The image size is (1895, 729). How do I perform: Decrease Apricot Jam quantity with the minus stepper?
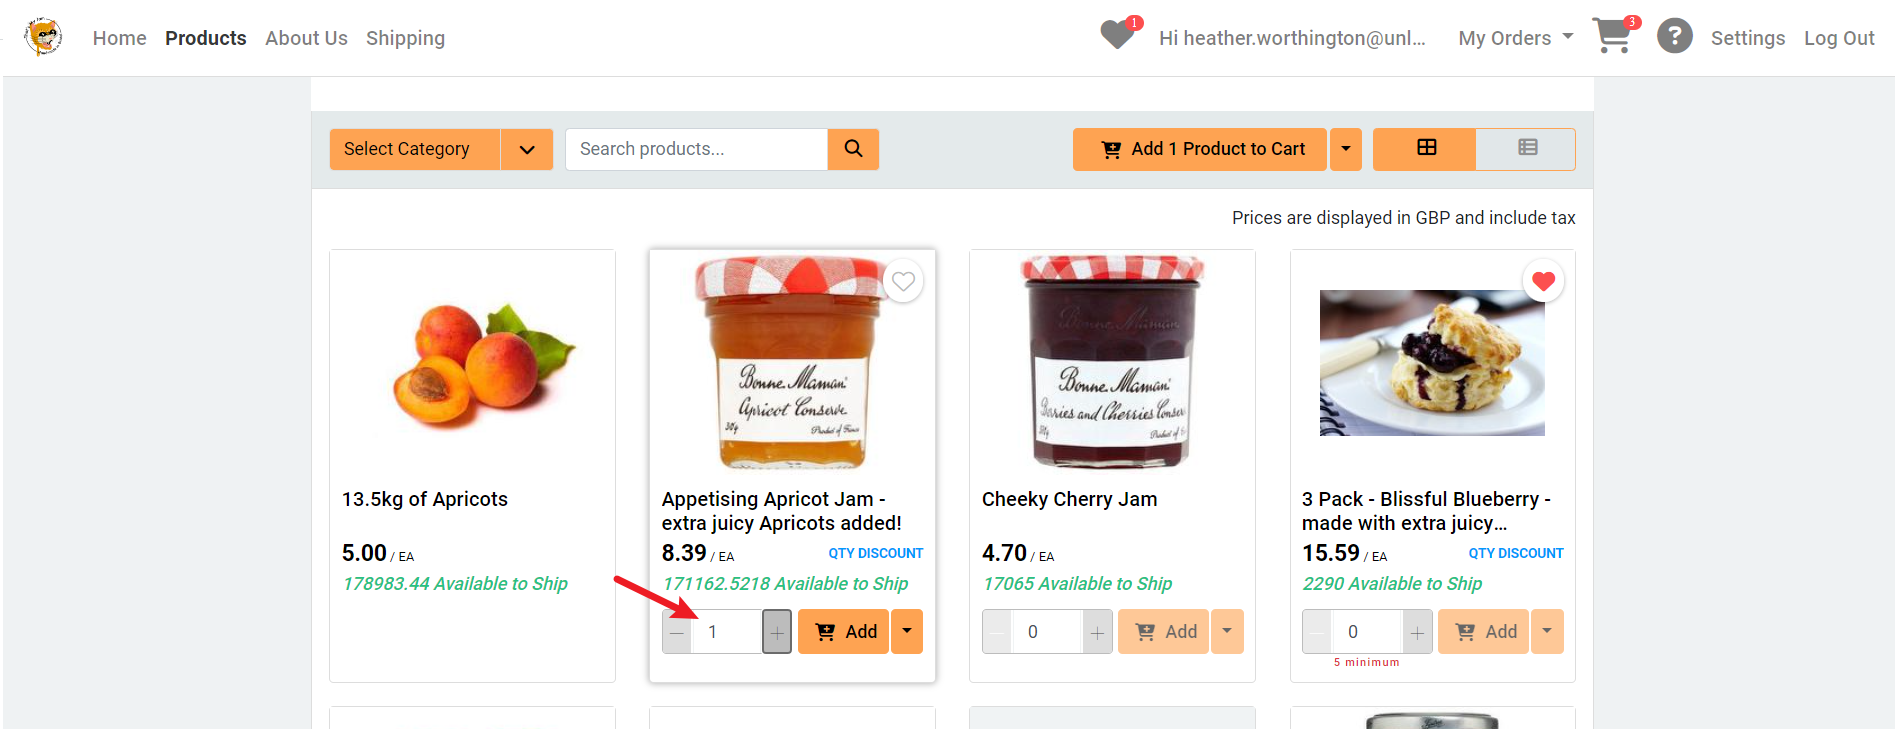click(676, 631)
